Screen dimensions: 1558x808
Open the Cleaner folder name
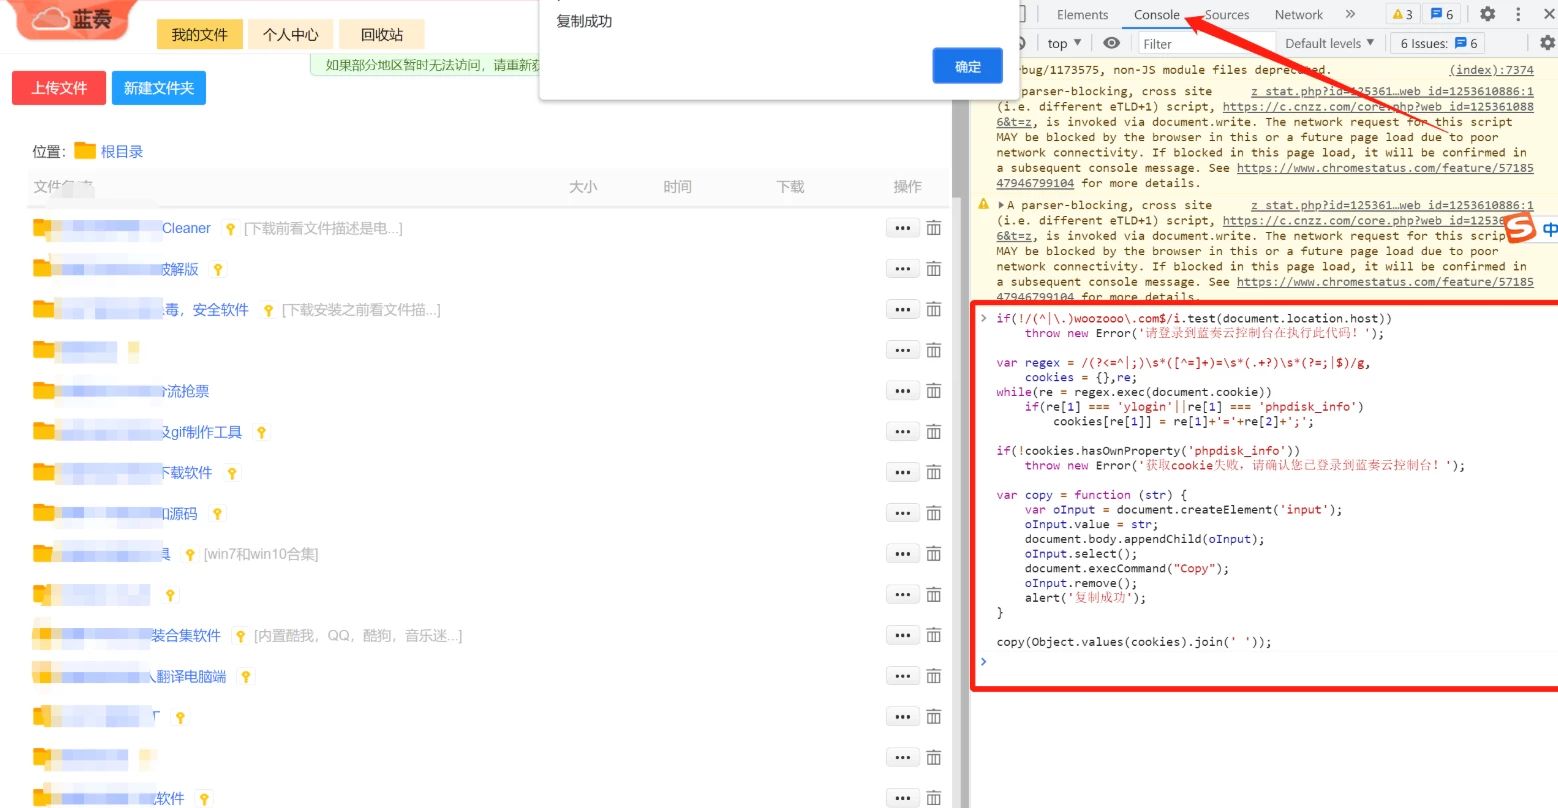(186, 228)
